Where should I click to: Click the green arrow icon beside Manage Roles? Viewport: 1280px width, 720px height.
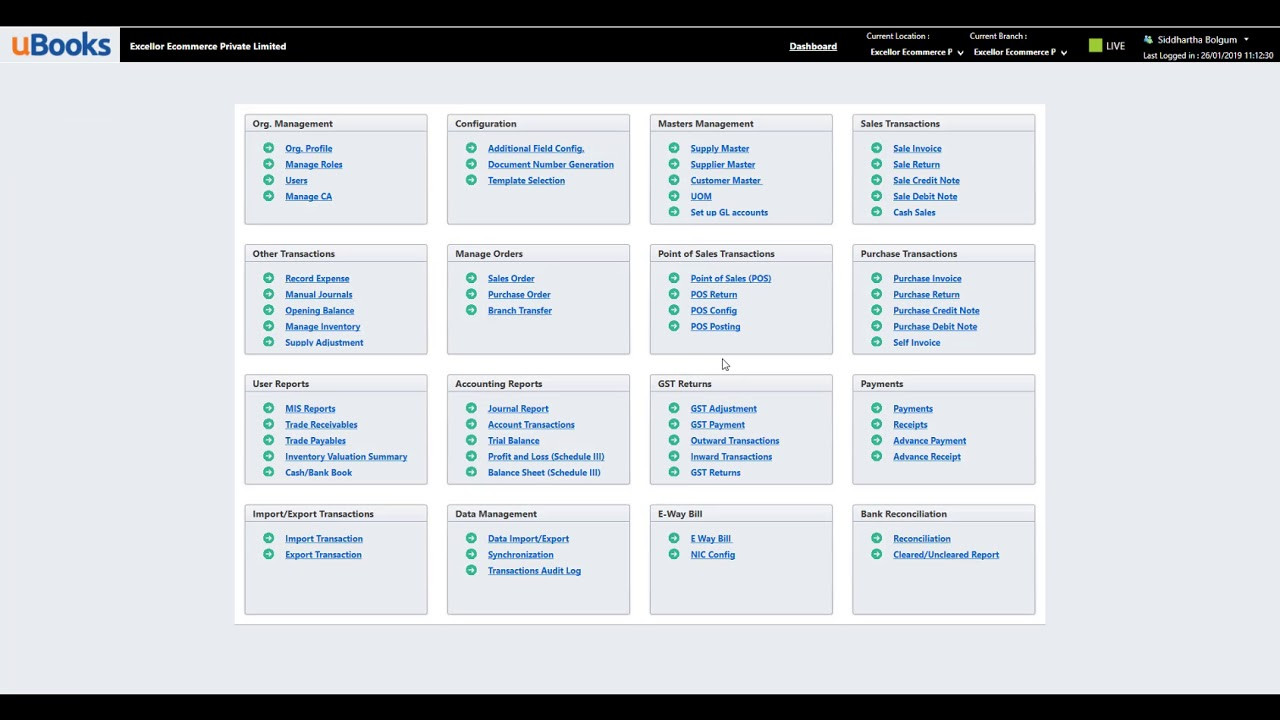(268, 164)
